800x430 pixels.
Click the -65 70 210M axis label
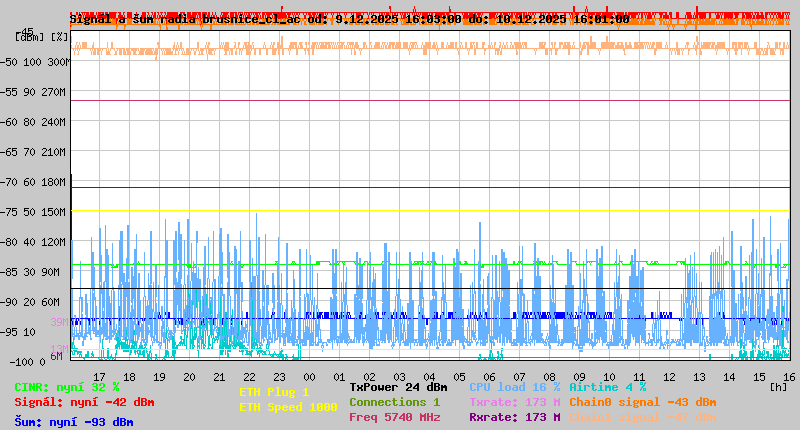(x=33, y=152)
